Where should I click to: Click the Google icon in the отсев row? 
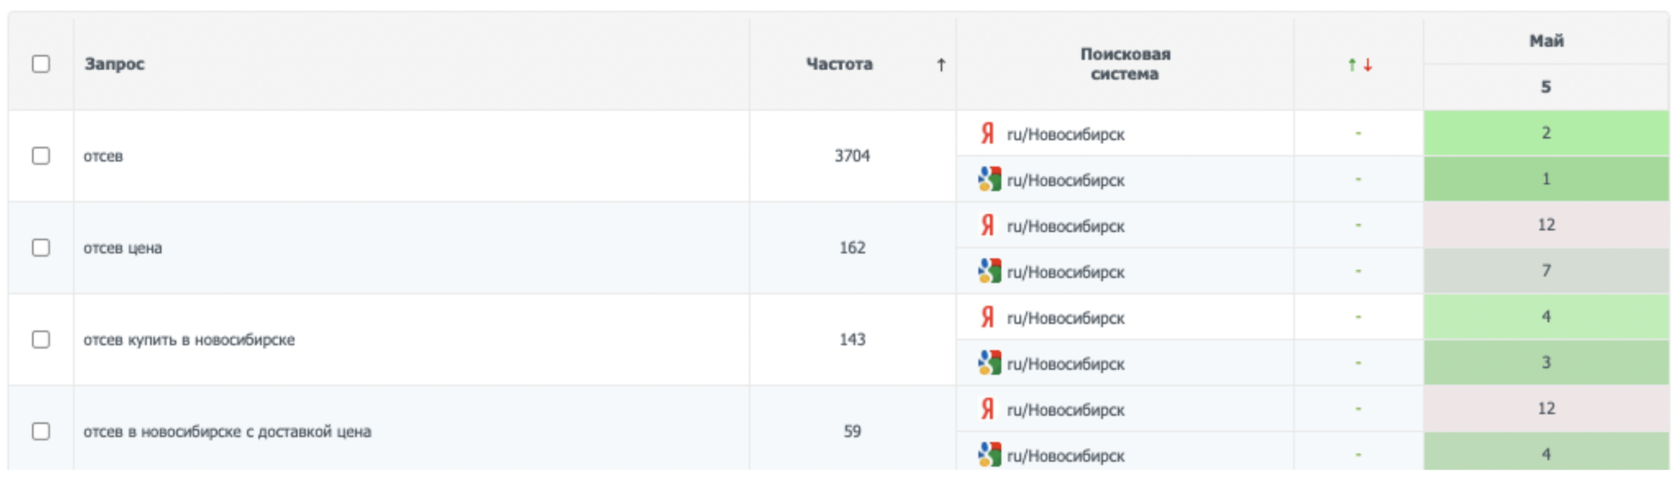(x=989, y=180)
